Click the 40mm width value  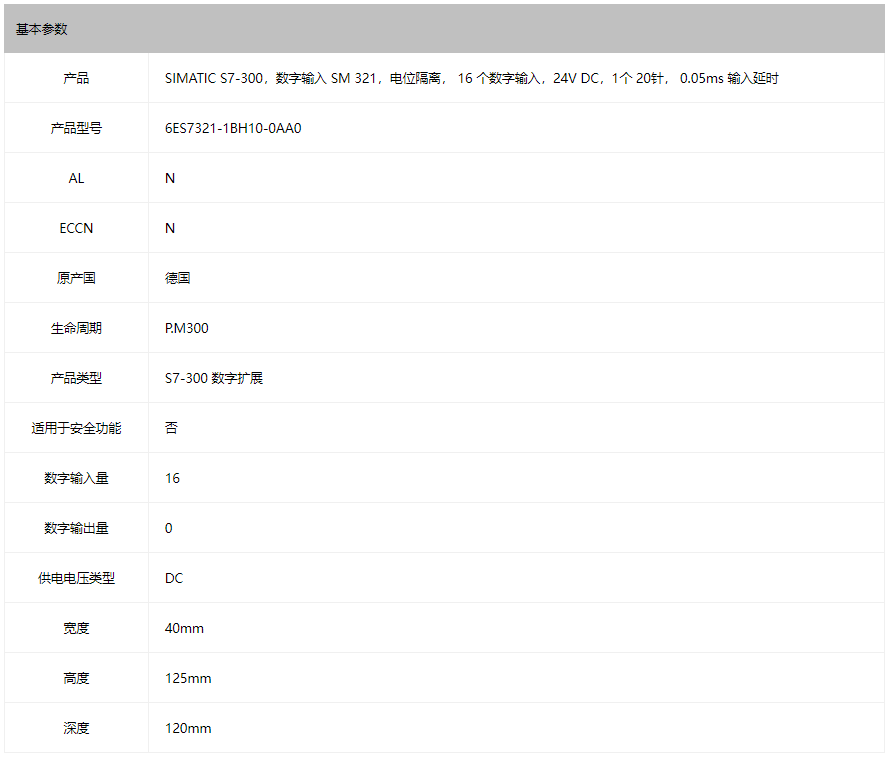coord(184,628)
